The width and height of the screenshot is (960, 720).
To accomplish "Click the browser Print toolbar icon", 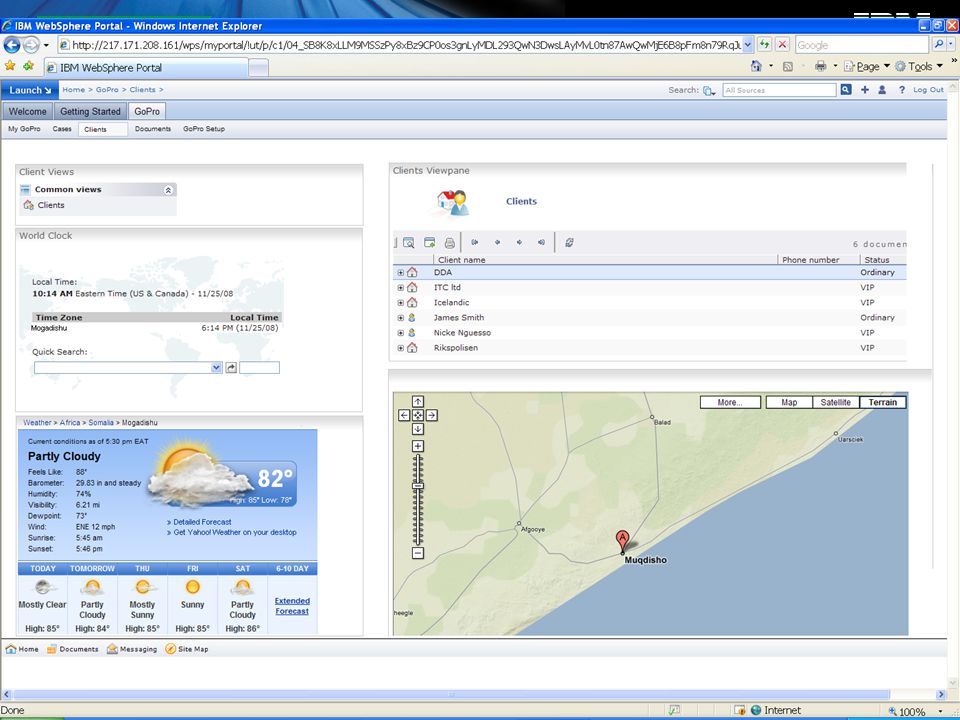I will click(820, 66).
